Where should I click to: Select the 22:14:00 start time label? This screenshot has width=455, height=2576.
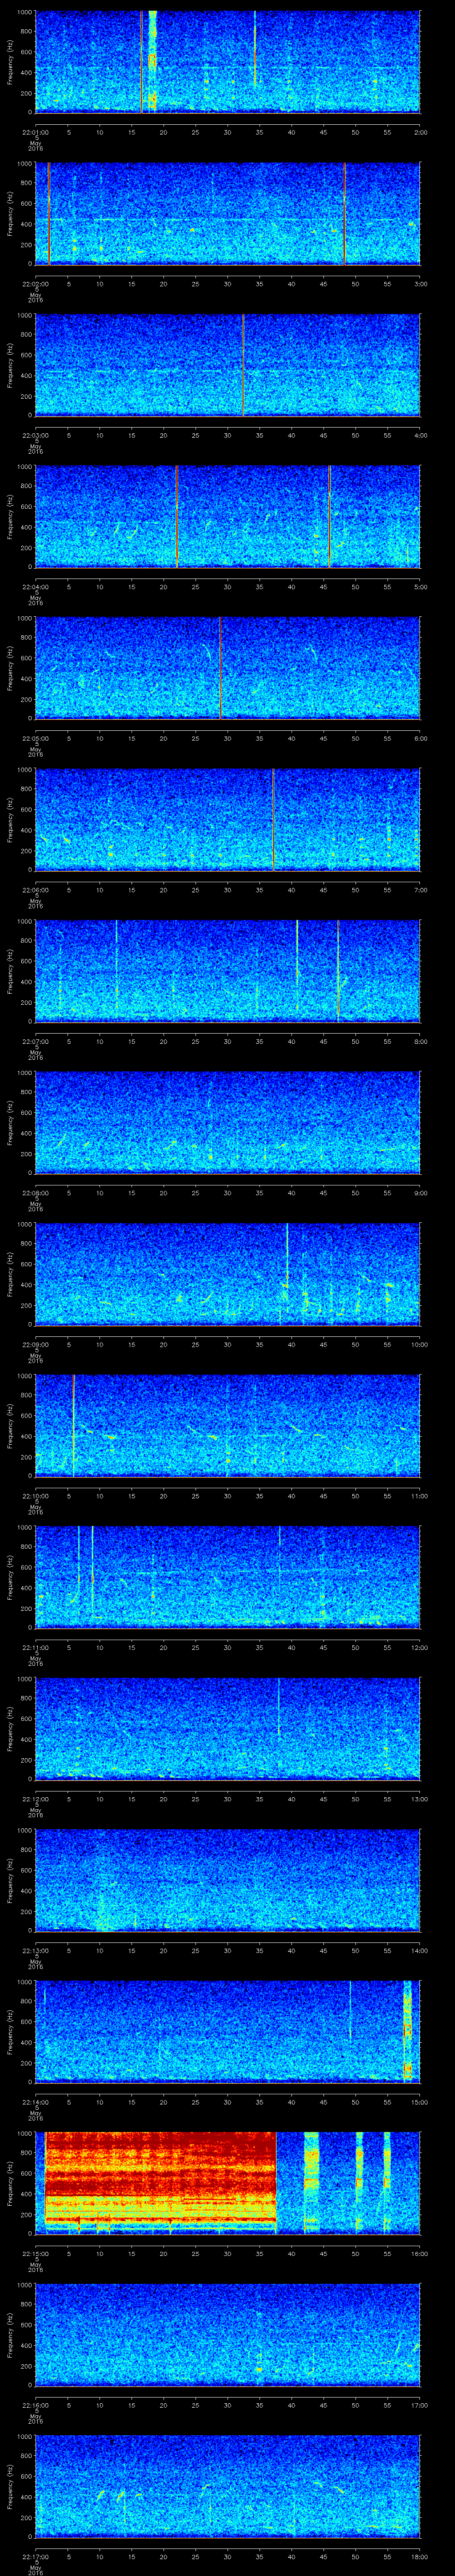coord(35,2101)
